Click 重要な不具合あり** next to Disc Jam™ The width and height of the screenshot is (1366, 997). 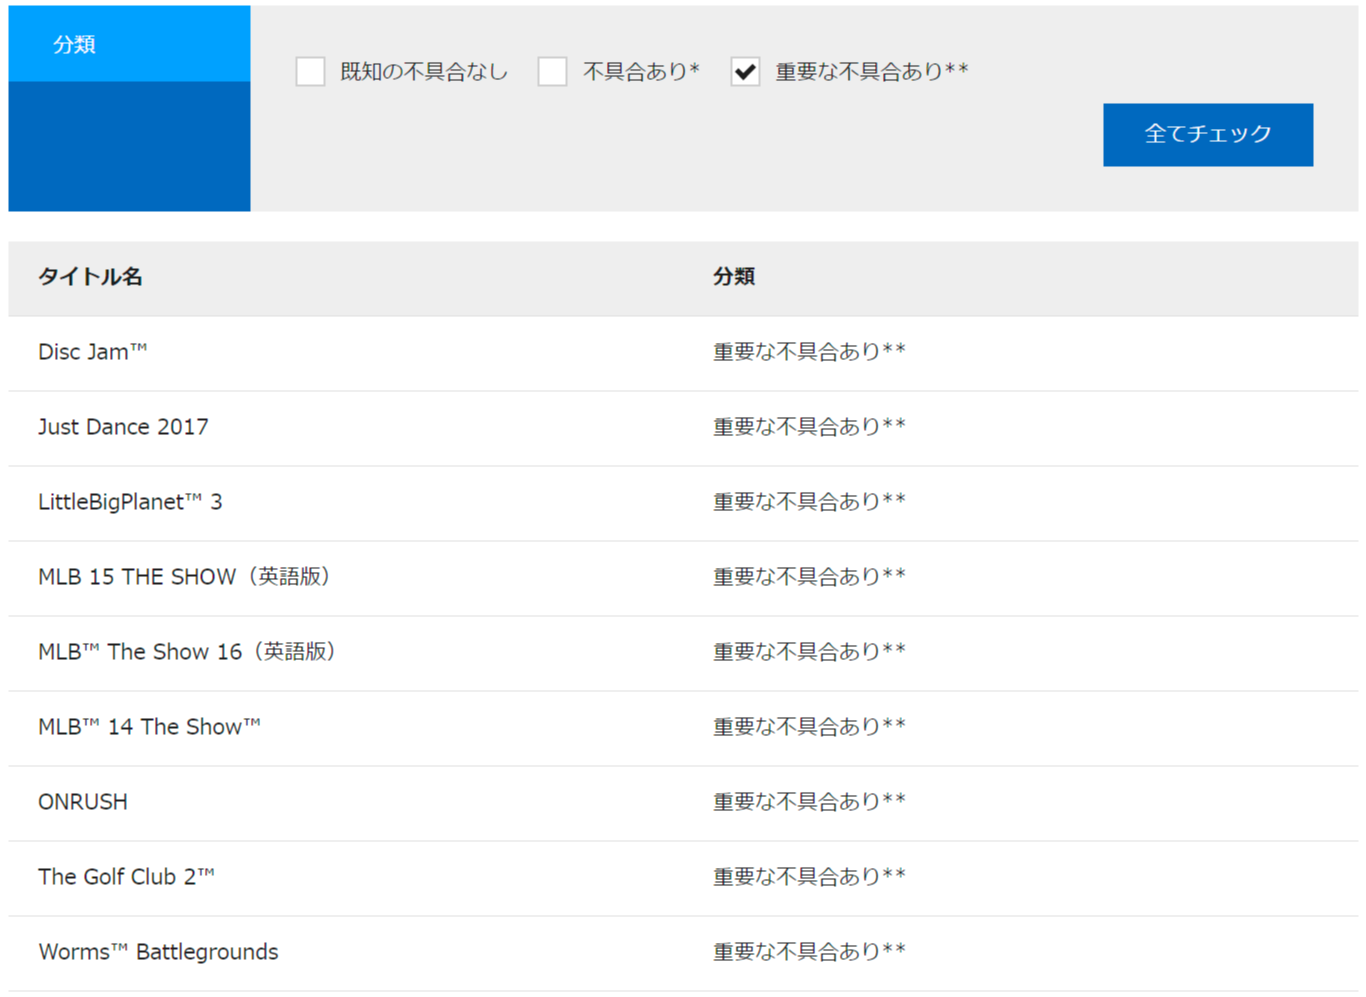808,351
